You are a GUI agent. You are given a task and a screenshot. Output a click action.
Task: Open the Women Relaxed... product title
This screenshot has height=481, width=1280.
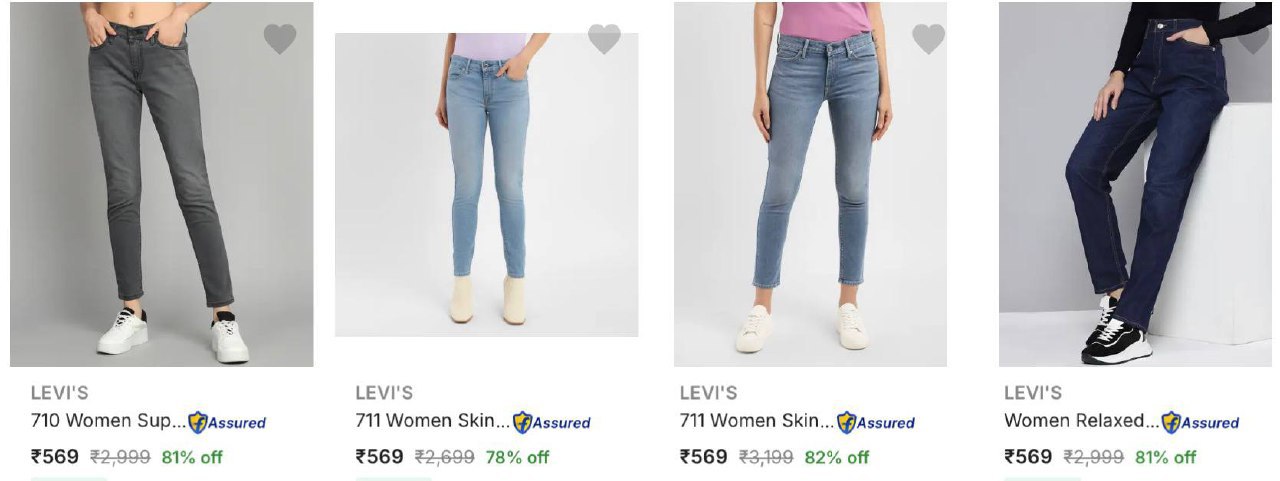[1080, 421]
